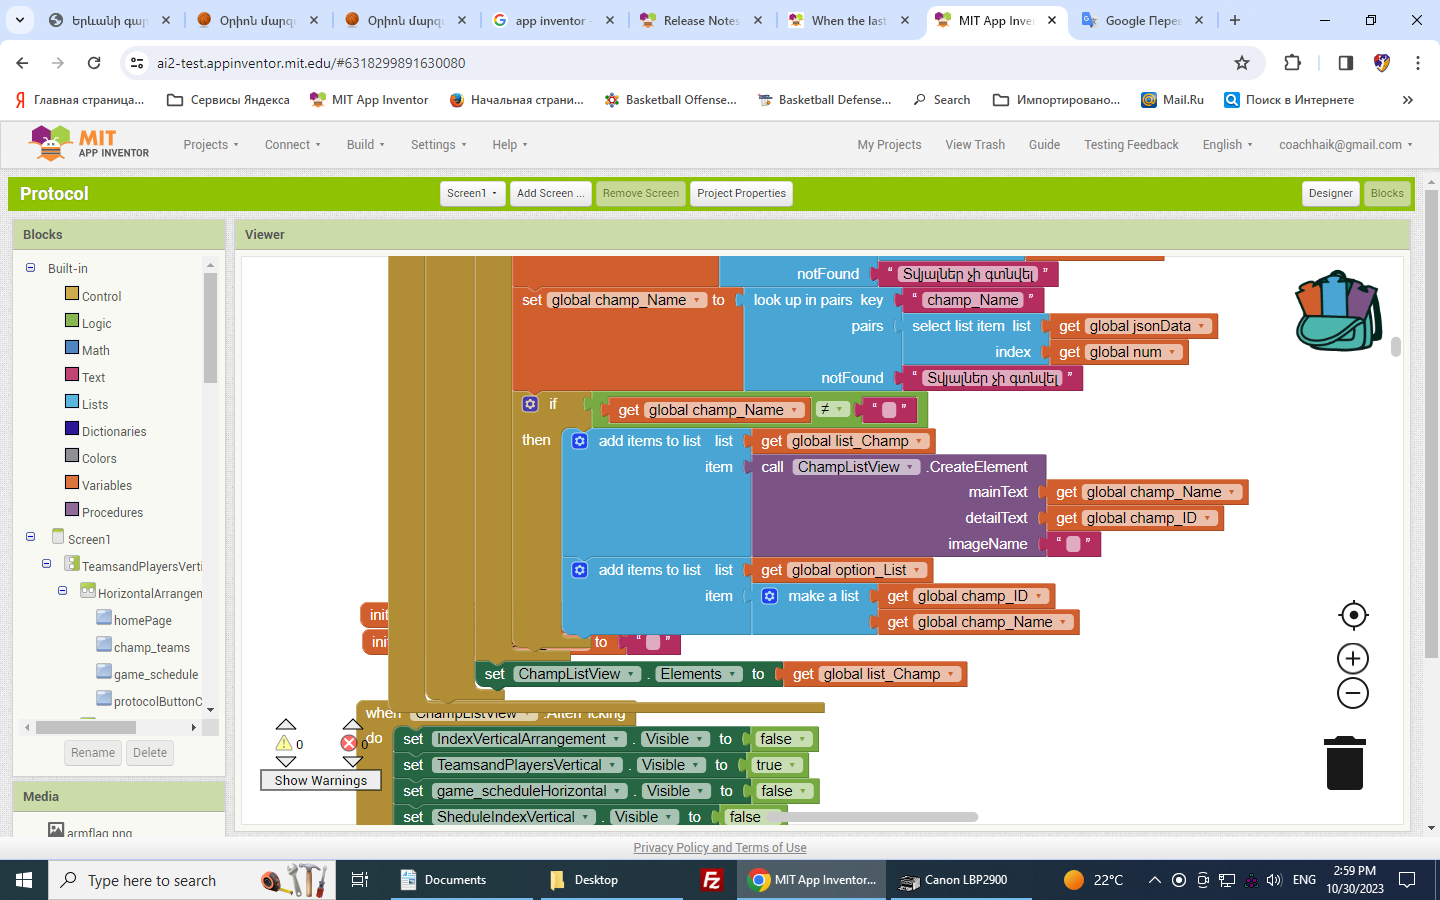Open the make a list mutator gear
This screenshot has width=1440, height=900.
coord(769,596)
